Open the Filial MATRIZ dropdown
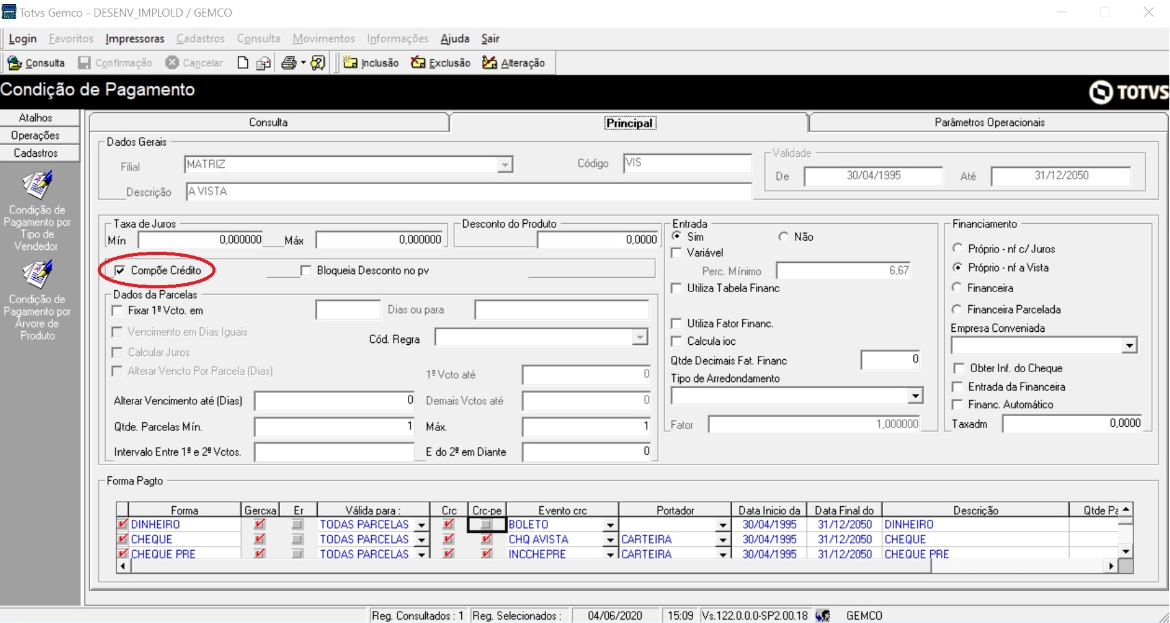This screenshot has height=623, width=1170. pyautogui.click(x=505, y=164)
